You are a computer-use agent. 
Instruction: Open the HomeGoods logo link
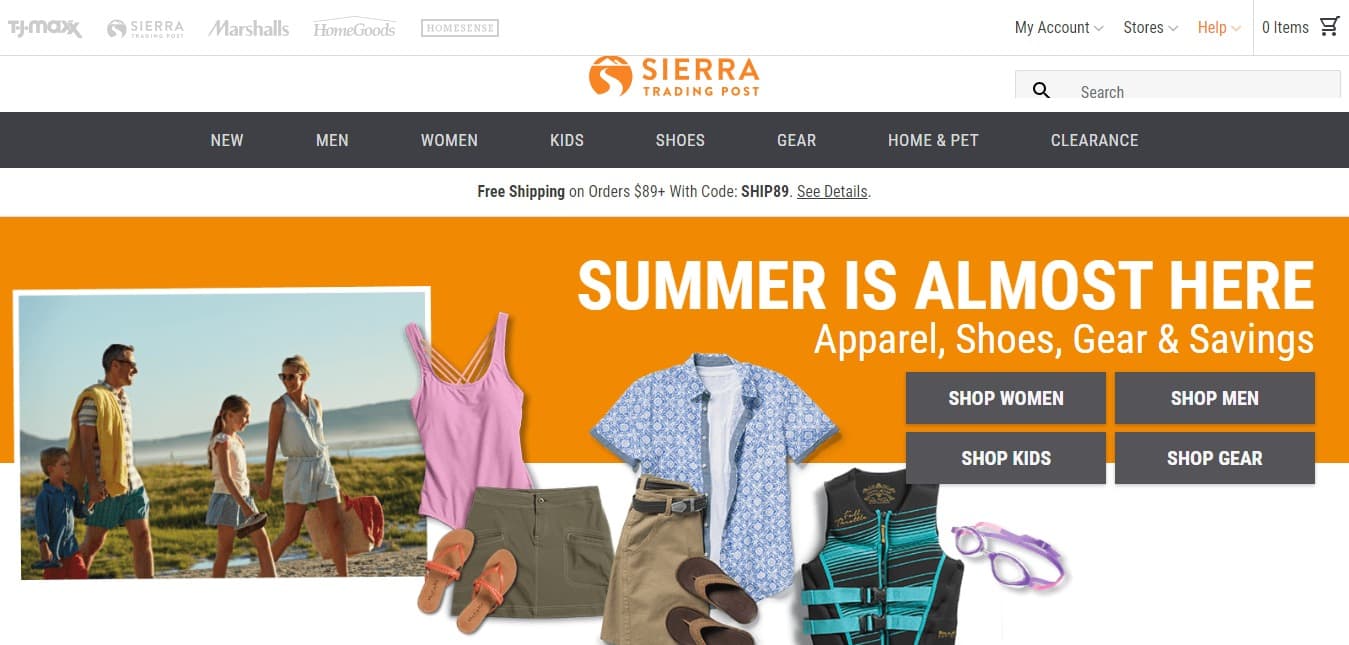[x=354, y=28]
